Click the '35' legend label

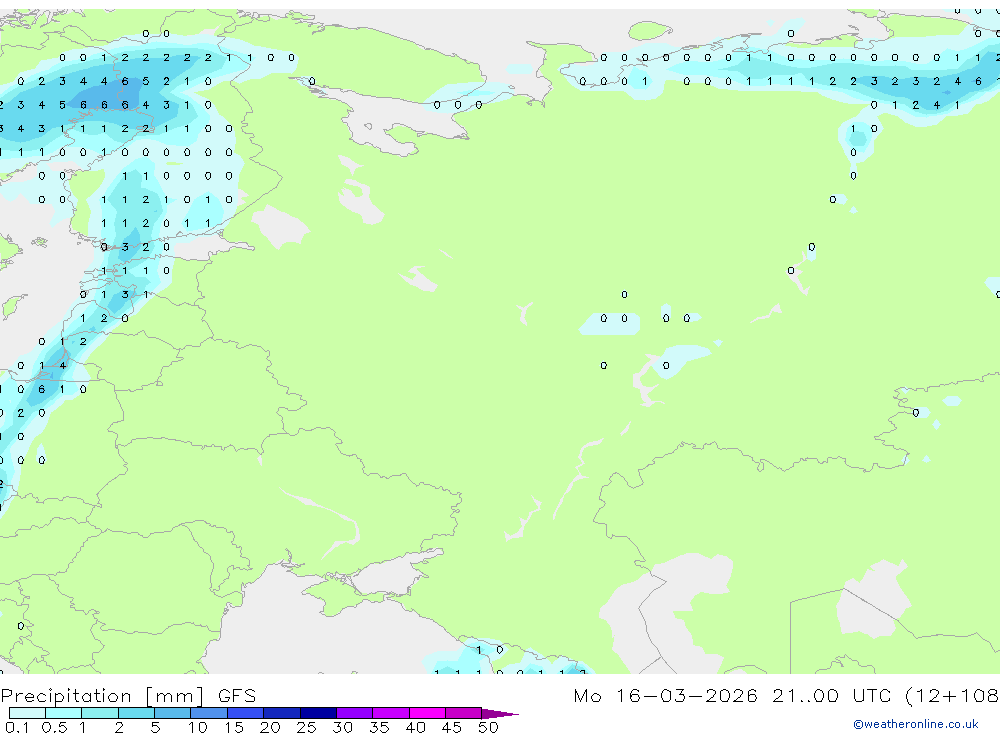click(379, 727)
